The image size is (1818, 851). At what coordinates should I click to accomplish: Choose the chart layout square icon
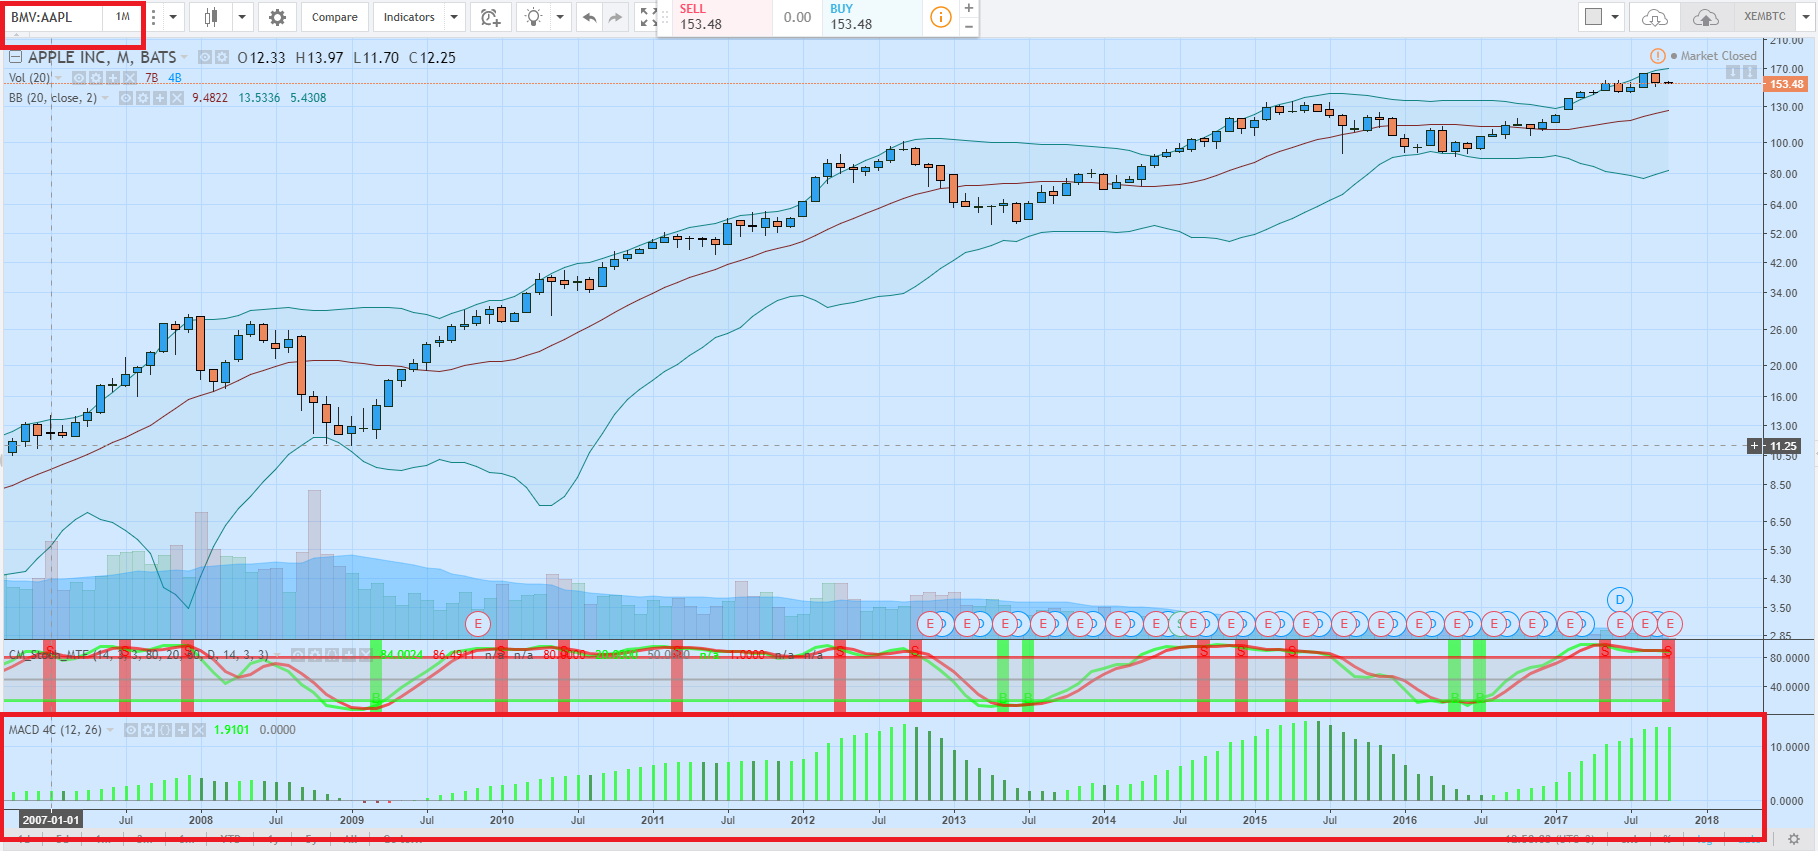pyautogui.click(x=1594, y=17)
